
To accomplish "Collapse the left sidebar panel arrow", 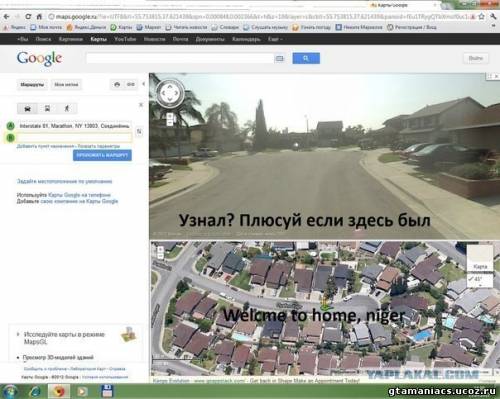I will coord(144,84).
